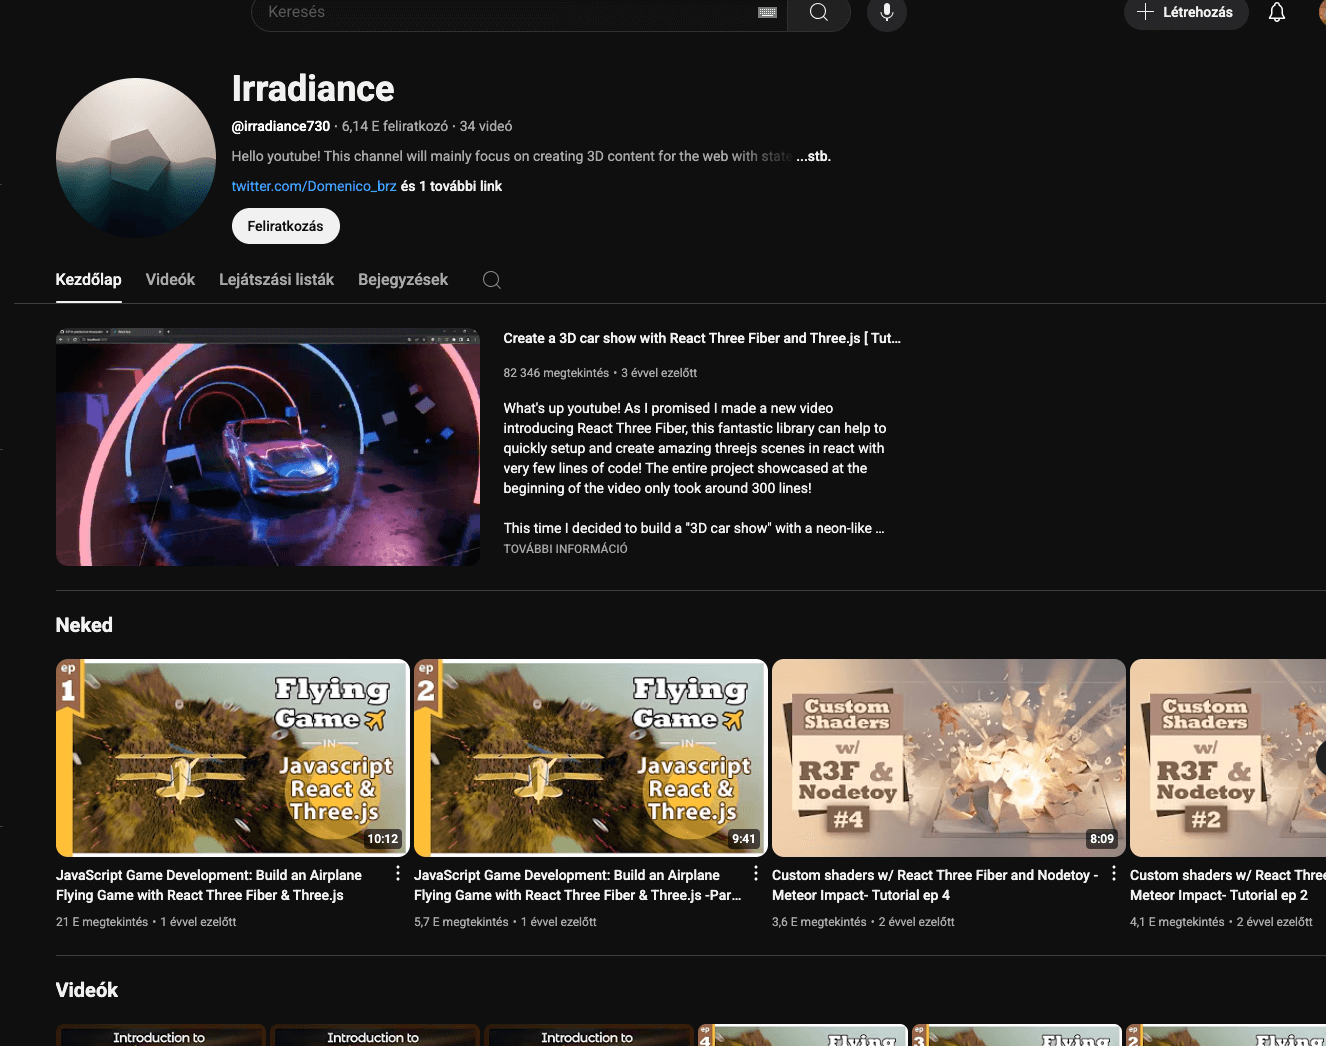Click the on-screen keyboard icon in the search bar

coord(767,12)
